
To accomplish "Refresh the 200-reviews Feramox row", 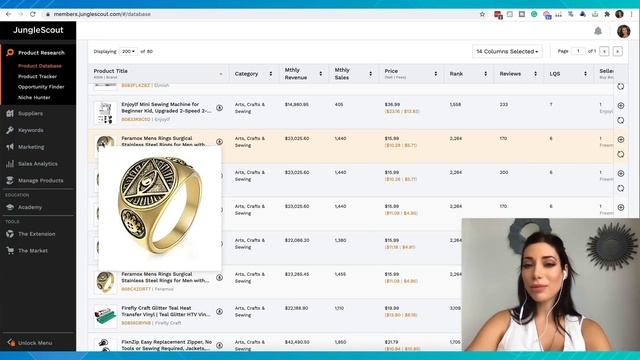I will (621, 188).
